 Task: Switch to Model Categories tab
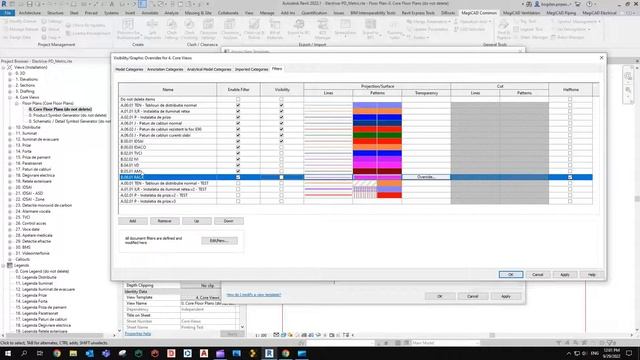[129, 69]
